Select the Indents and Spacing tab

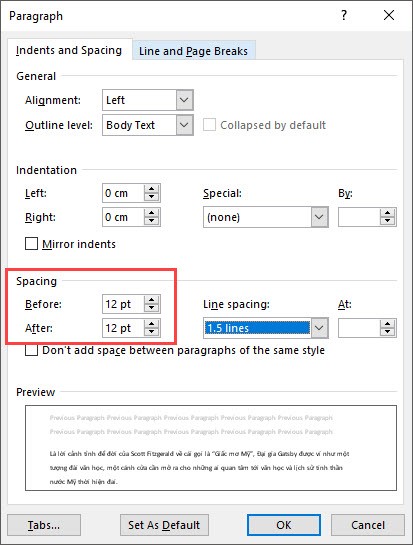(x=69, y=50)
